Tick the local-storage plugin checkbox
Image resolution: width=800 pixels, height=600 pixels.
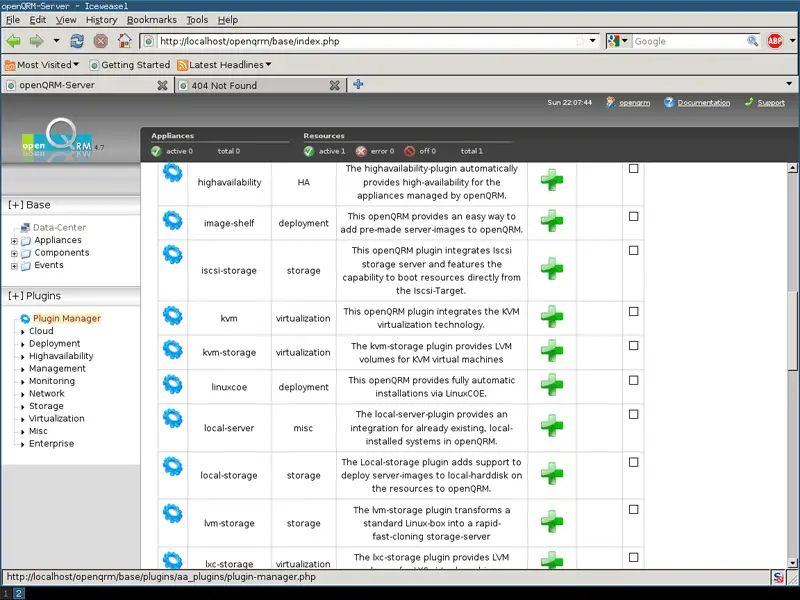[x=634, y=462]
